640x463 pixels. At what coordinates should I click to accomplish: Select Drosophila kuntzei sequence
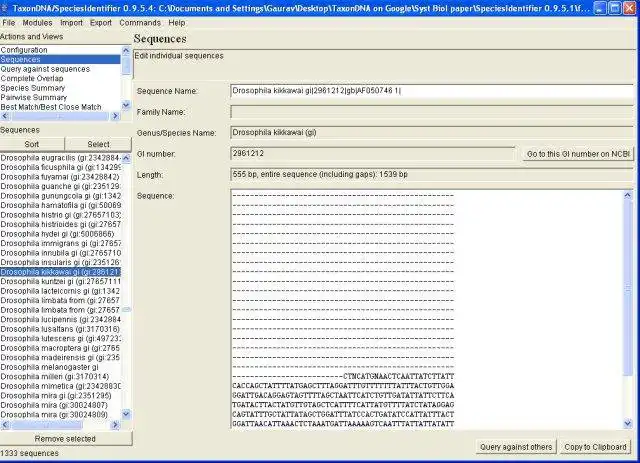point(60,281)
